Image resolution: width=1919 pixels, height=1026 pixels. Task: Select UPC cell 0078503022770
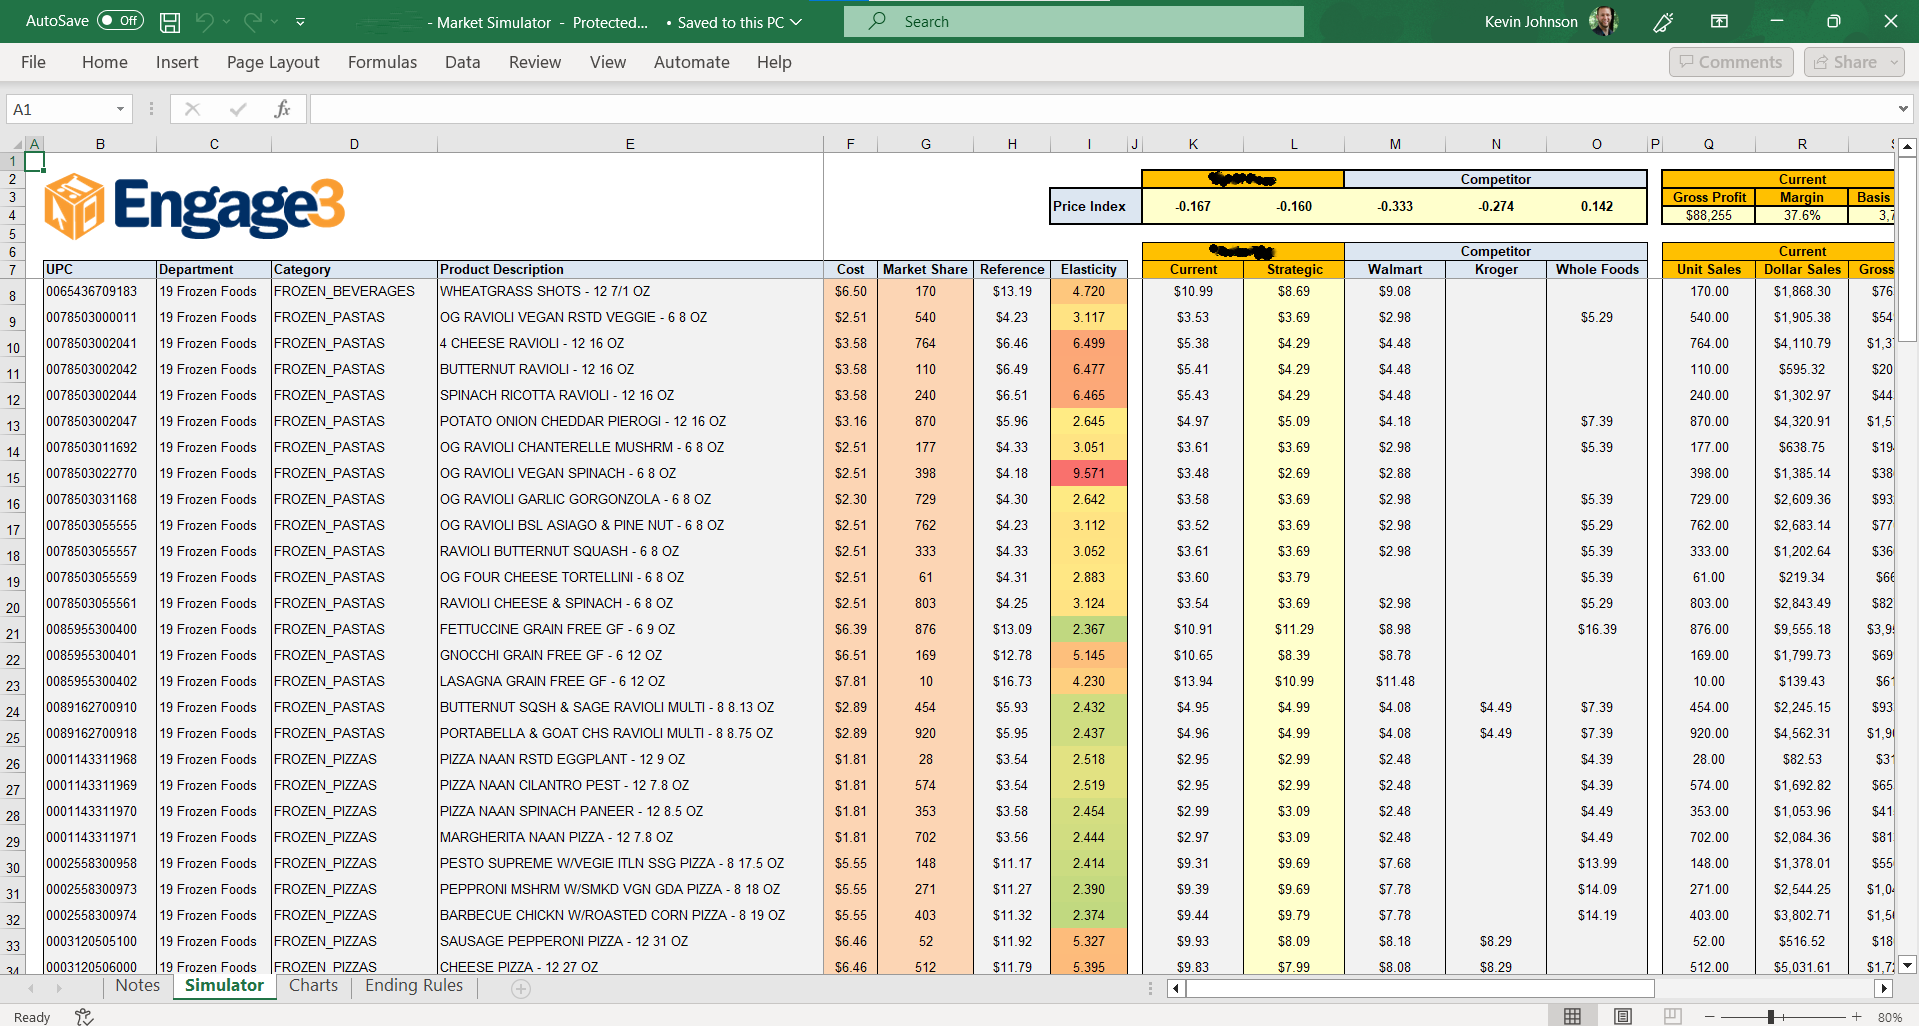tap(100, 473)
